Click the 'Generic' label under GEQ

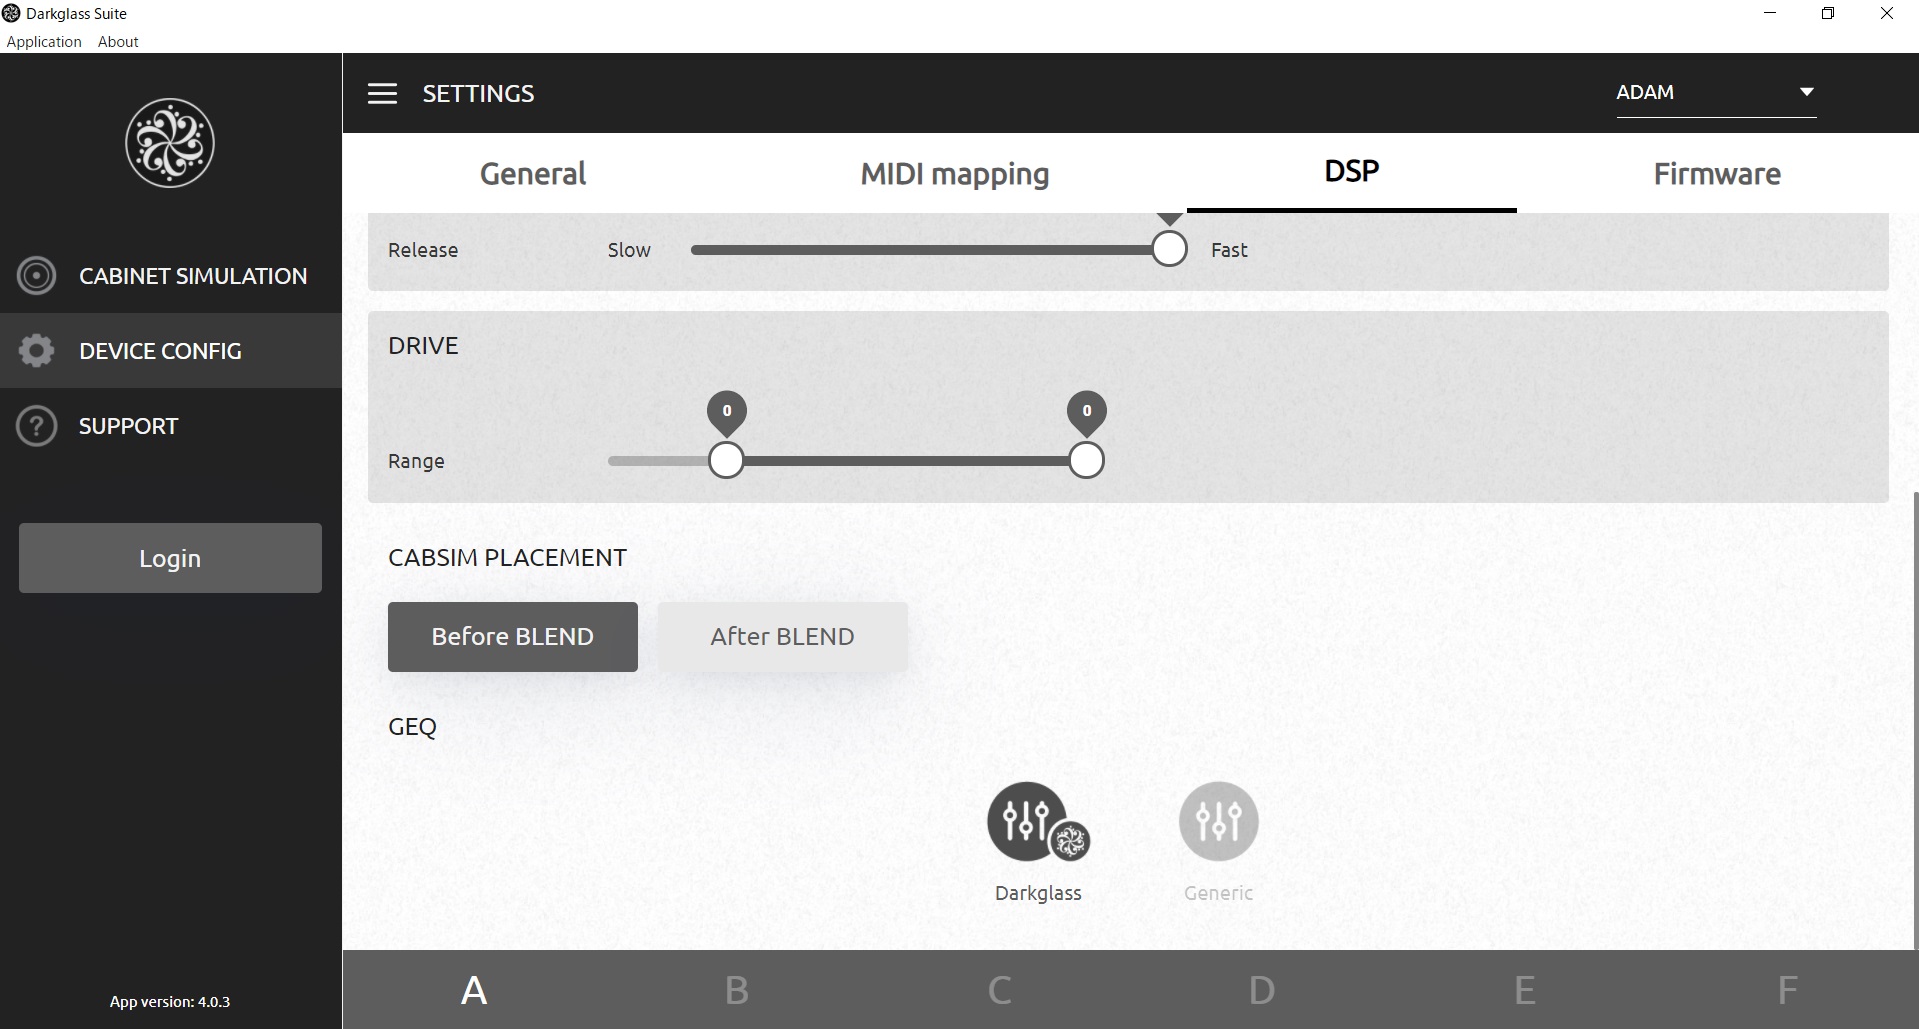click(1218, 893)
